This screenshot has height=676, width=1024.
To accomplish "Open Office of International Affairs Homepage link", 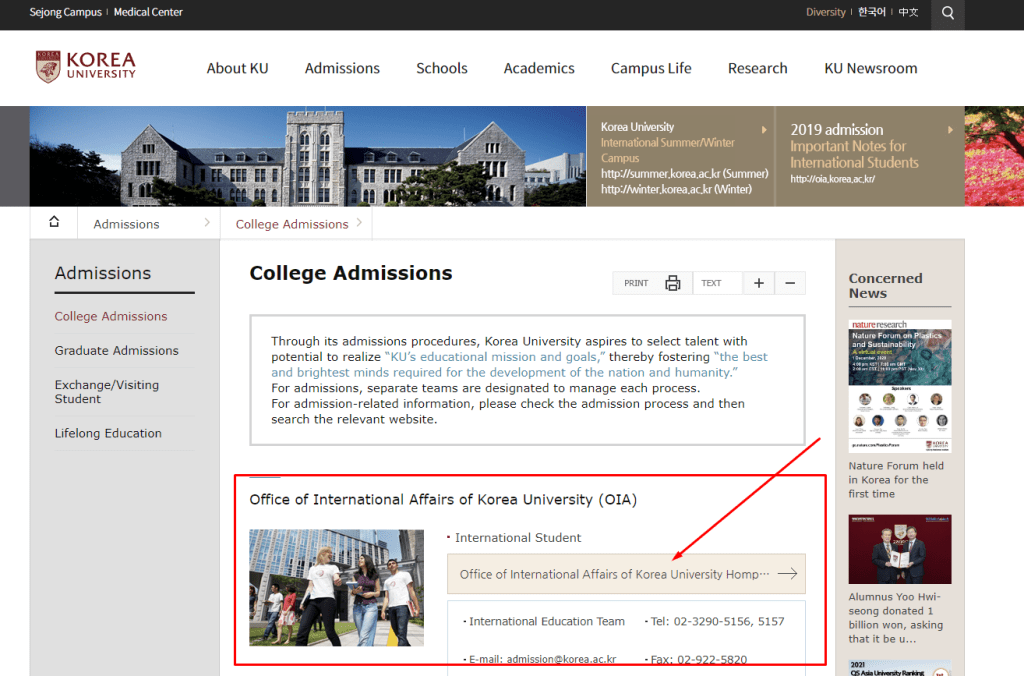I will [626, 573].
